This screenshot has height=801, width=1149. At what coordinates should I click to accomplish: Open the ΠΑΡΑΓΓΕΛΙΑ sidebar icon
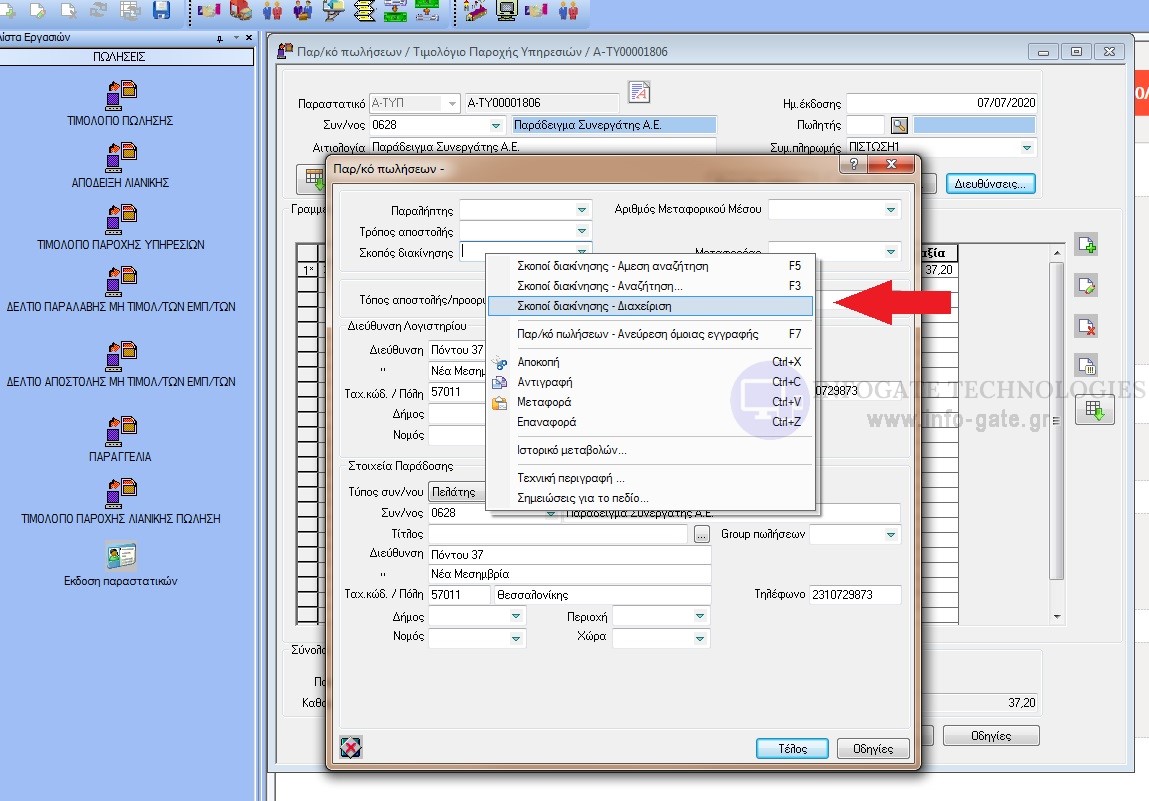click(x=121, y=430)
